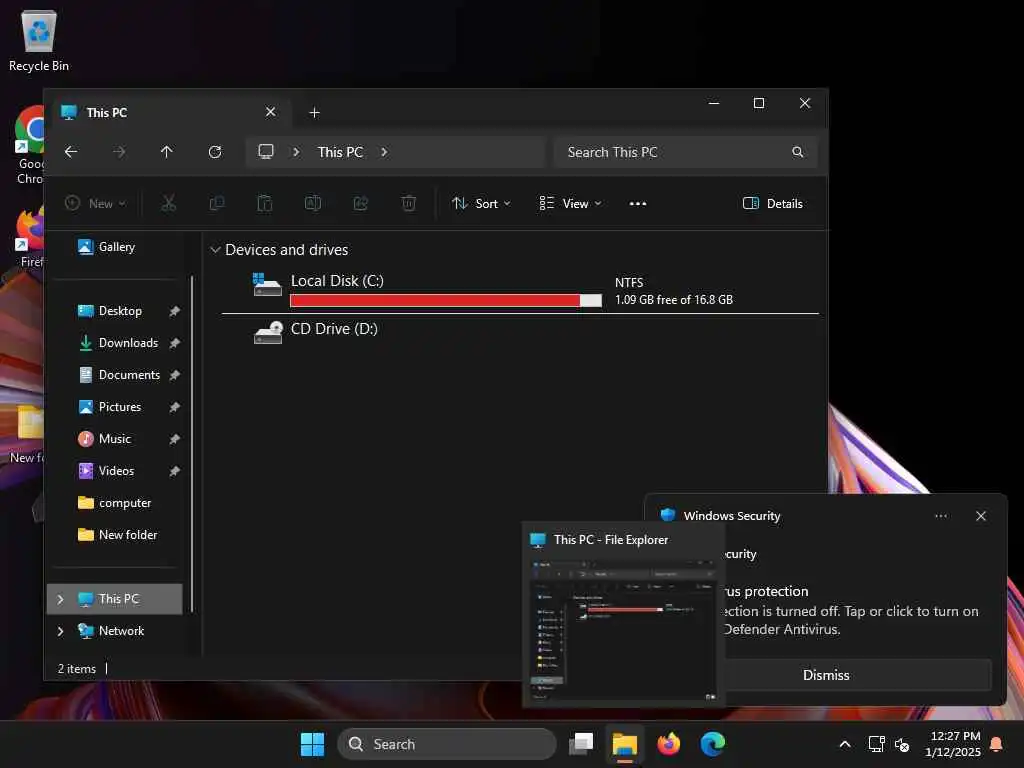Click the File Explorer taskbar icon
Viewport: 1024px width, 768px height.
[624, 744]
